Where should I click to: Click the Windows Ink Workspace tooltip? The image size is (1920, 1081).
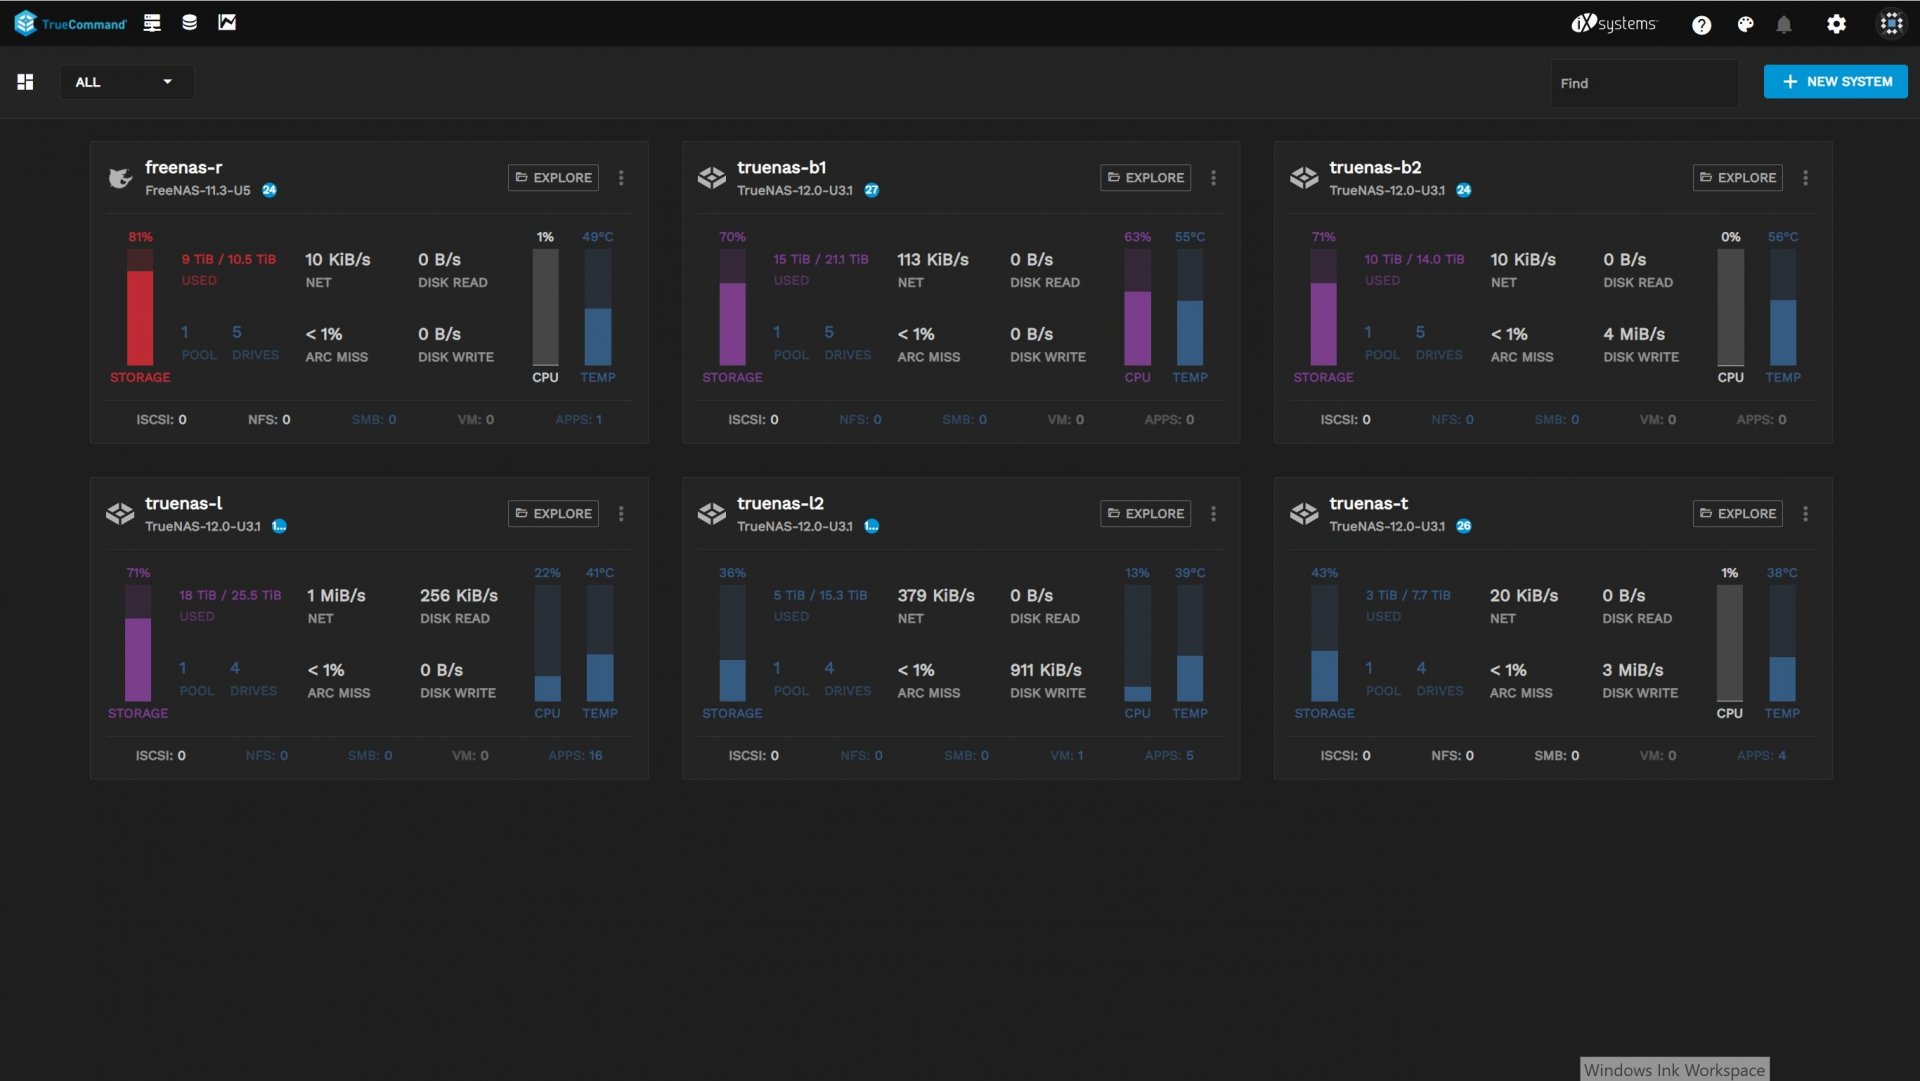(1675, 1070)
